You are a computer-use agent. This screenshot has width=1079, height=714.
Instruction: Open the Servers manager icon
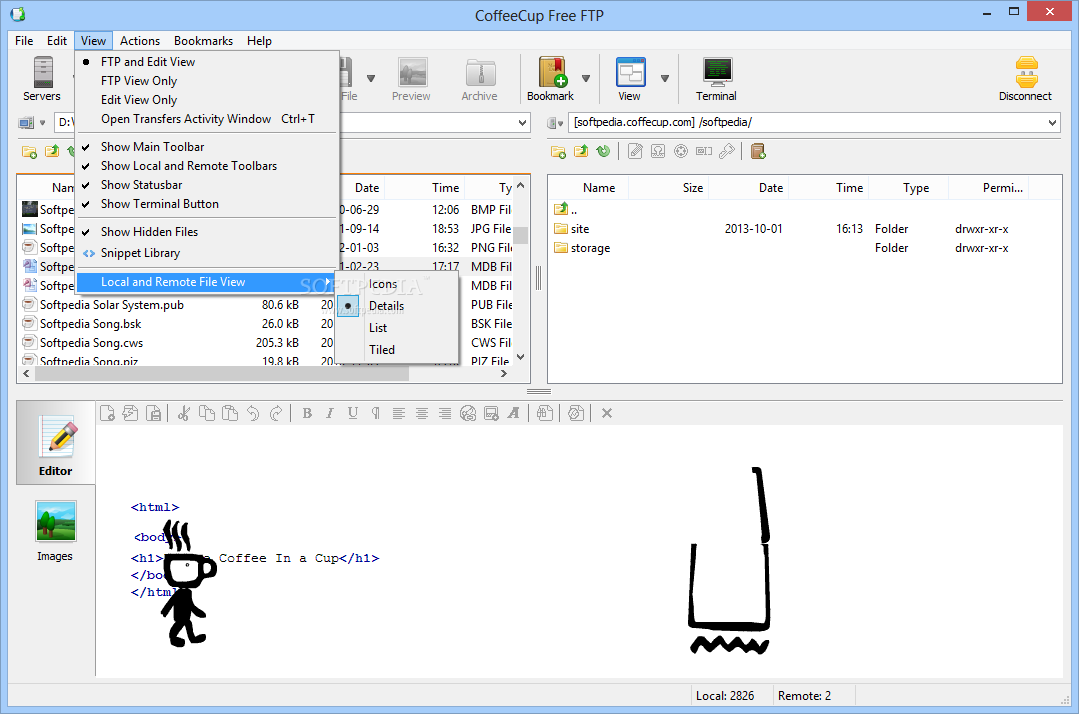click(42, 78)
